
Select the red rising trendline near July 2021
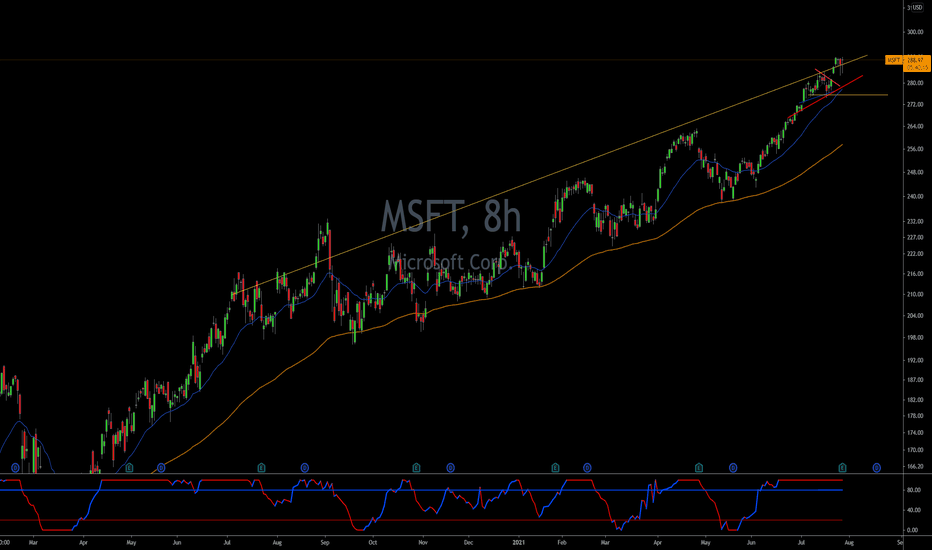point(825,97)
